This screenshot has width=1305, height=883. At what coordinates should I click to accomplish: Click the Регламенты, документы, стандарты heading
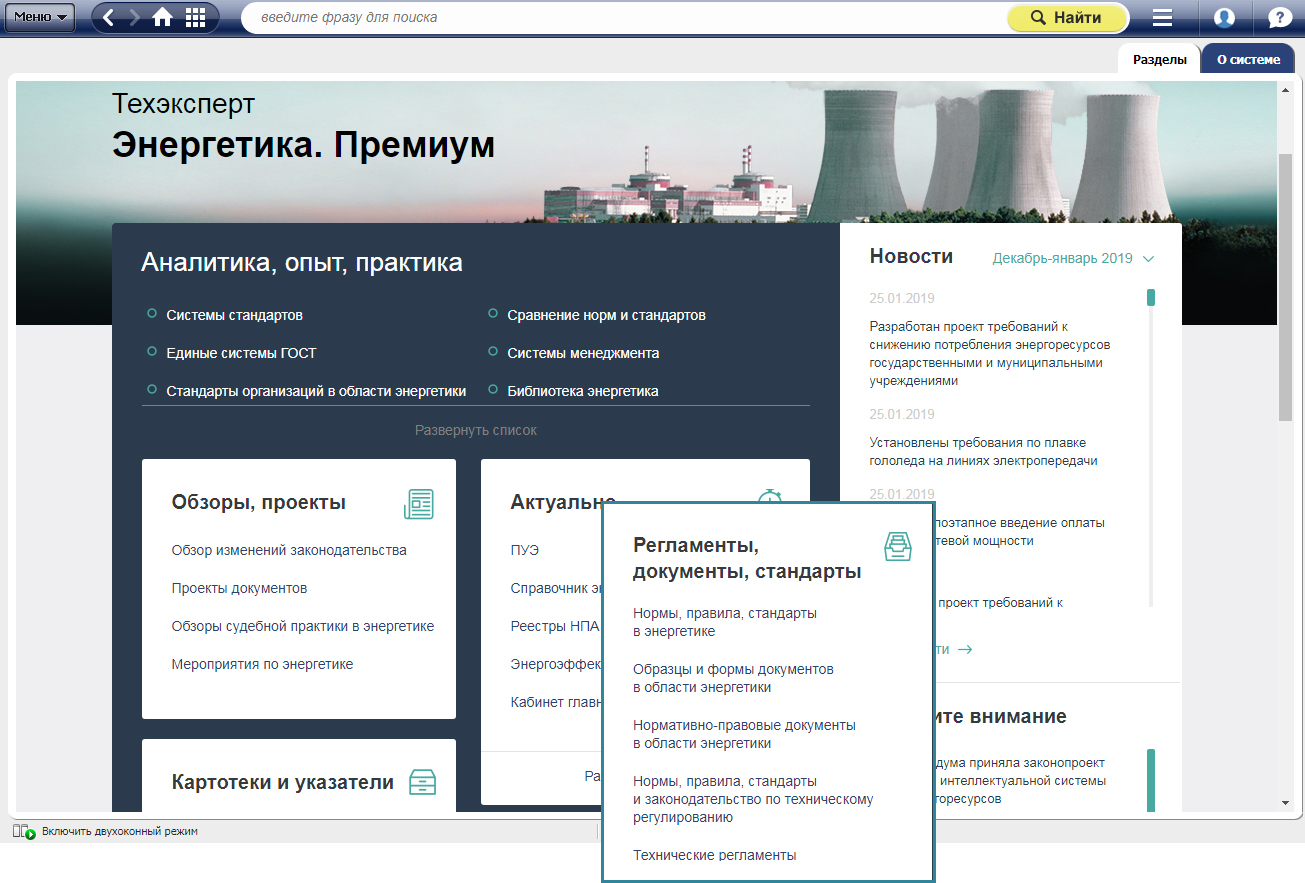(x=747, y=559)
